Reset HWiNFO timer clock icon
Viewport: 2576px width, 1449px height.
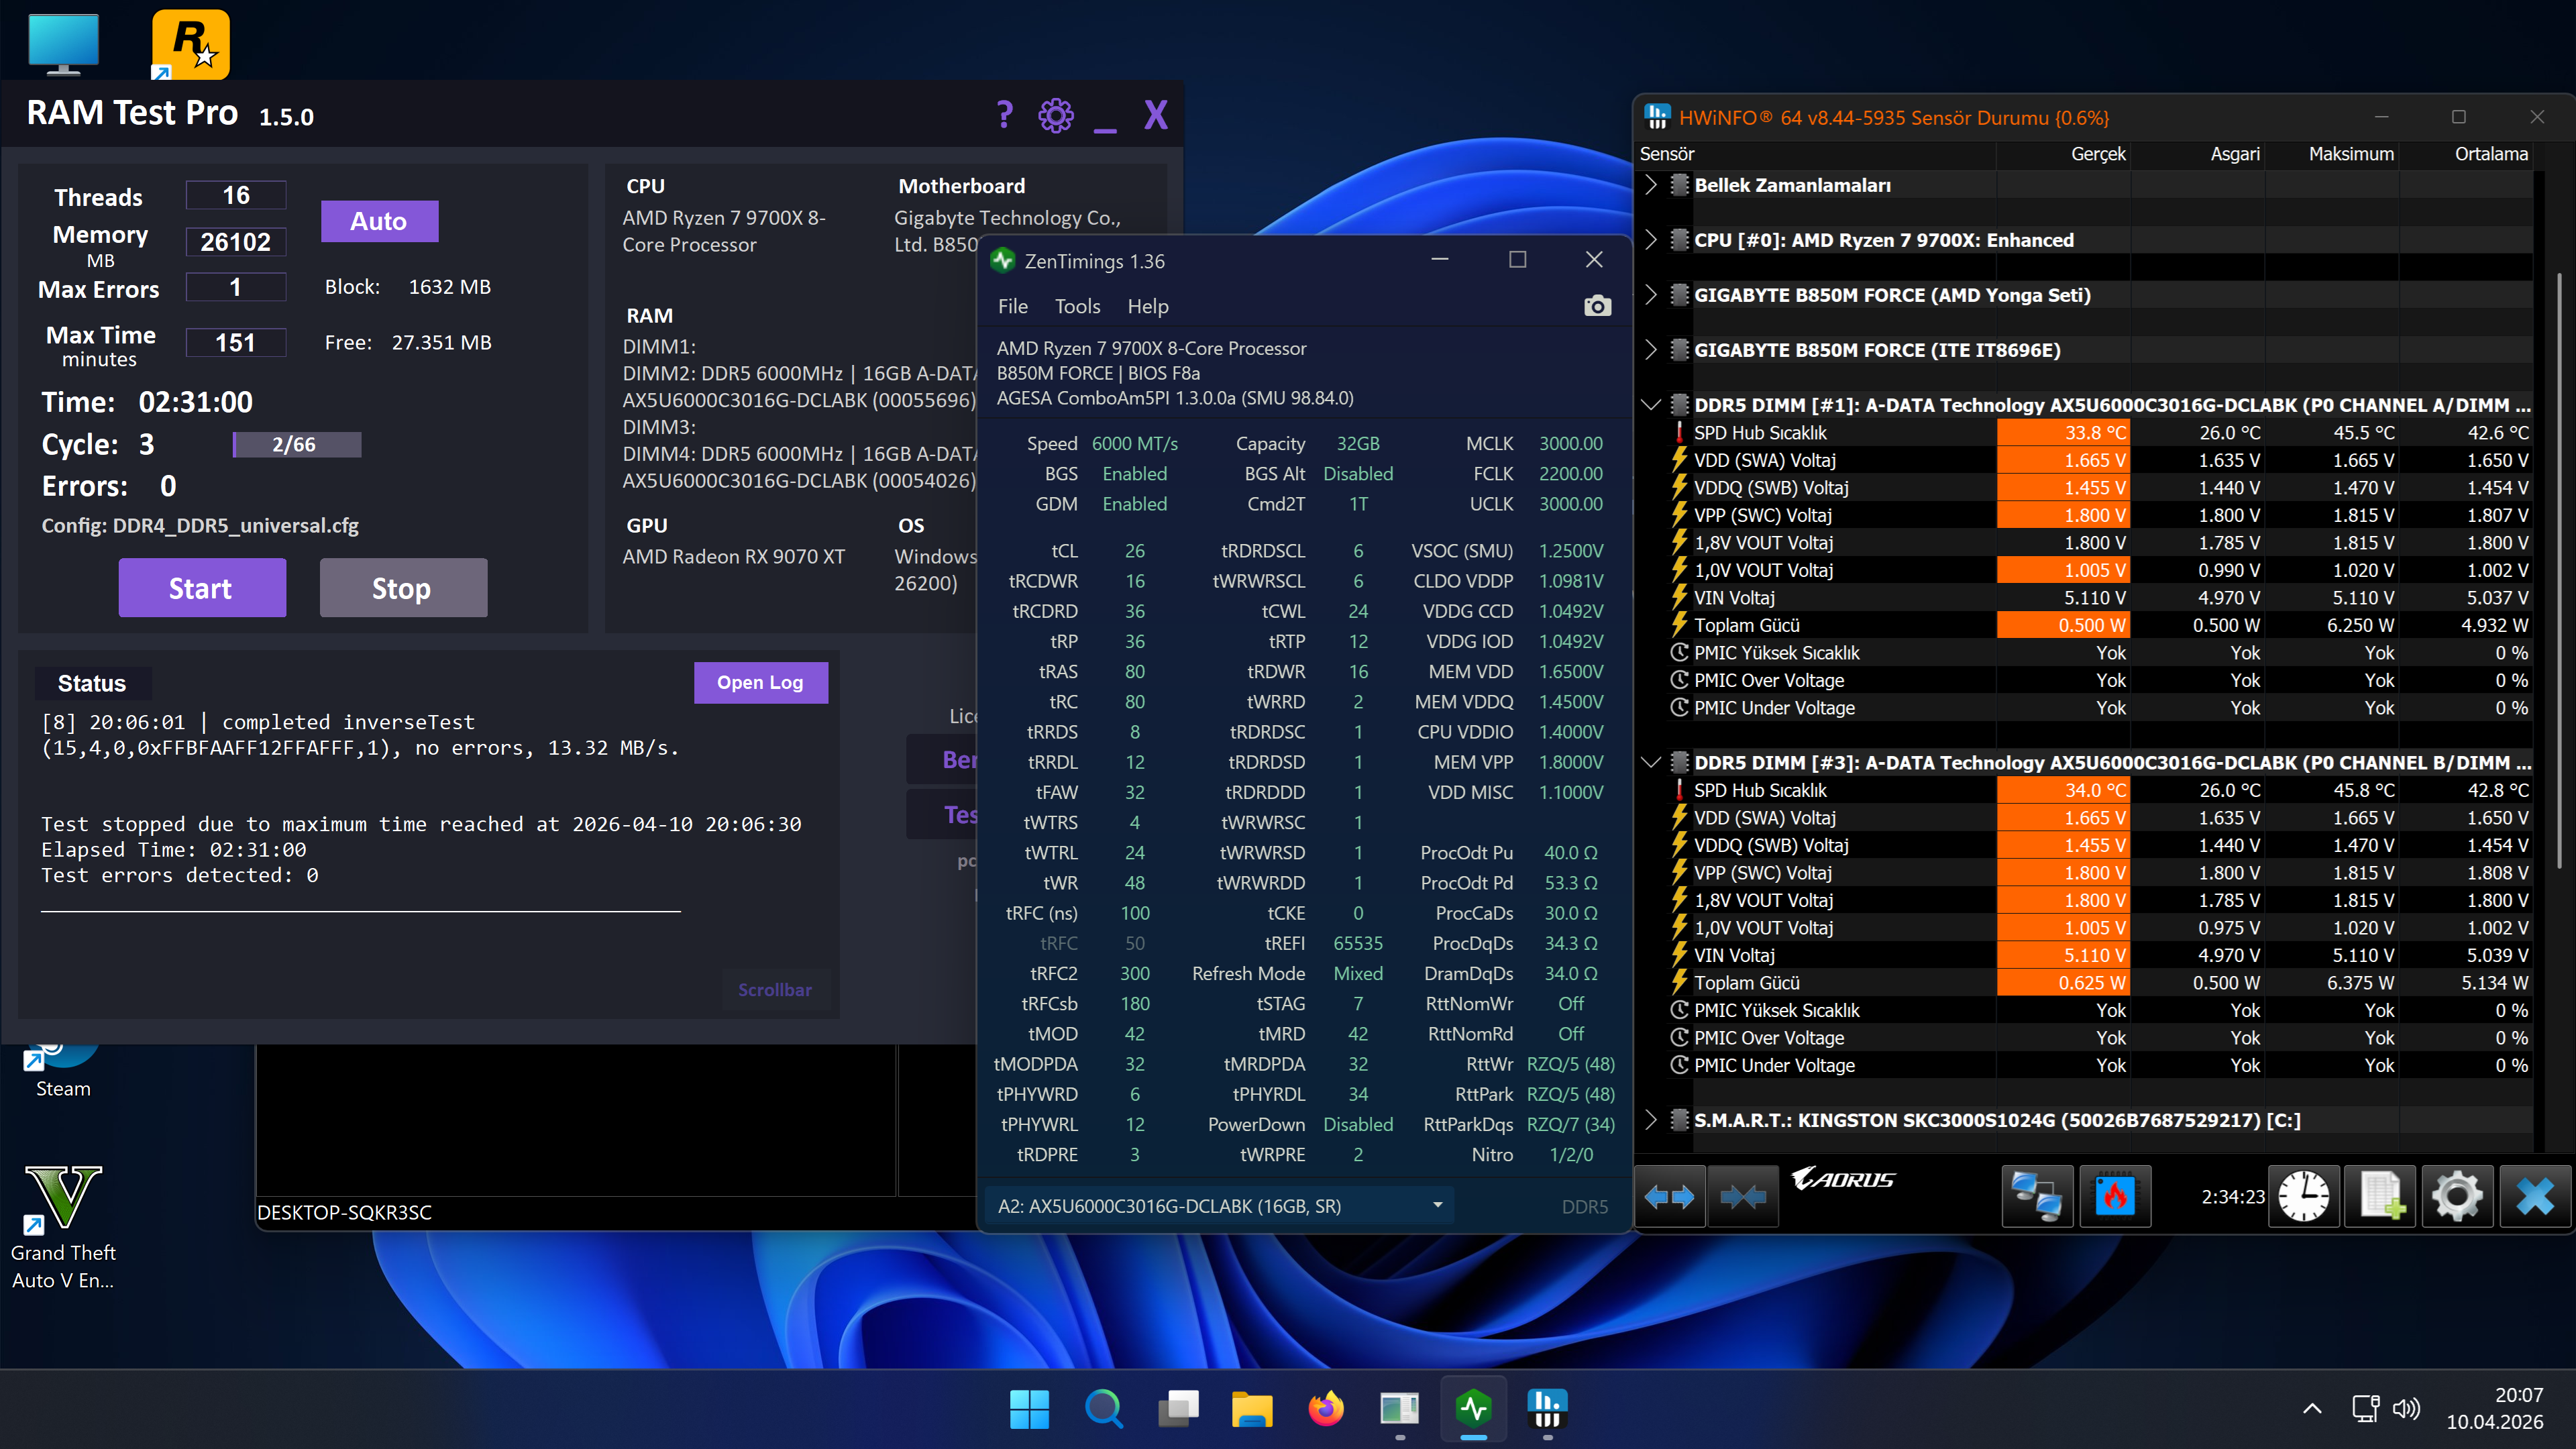pyautogui.click(x=2303, y=1196)
